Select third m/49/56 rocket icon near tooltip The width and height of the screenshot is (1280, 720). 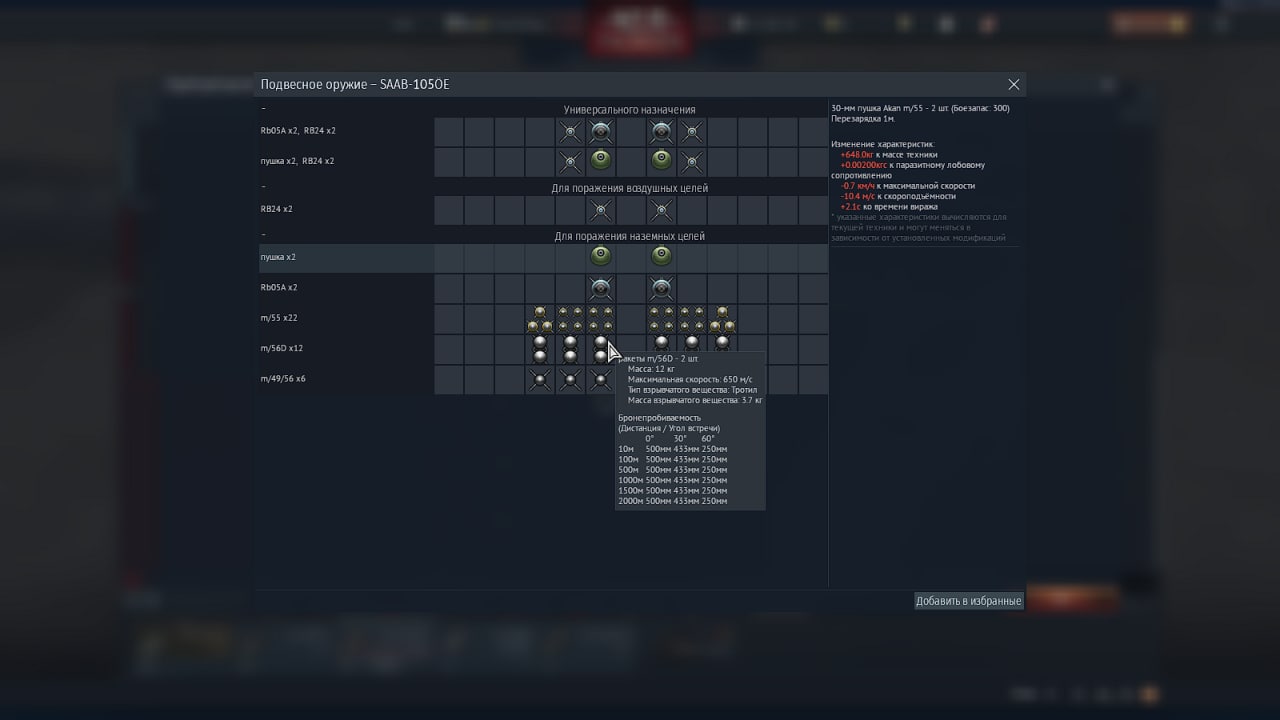(x=601, y=380)
